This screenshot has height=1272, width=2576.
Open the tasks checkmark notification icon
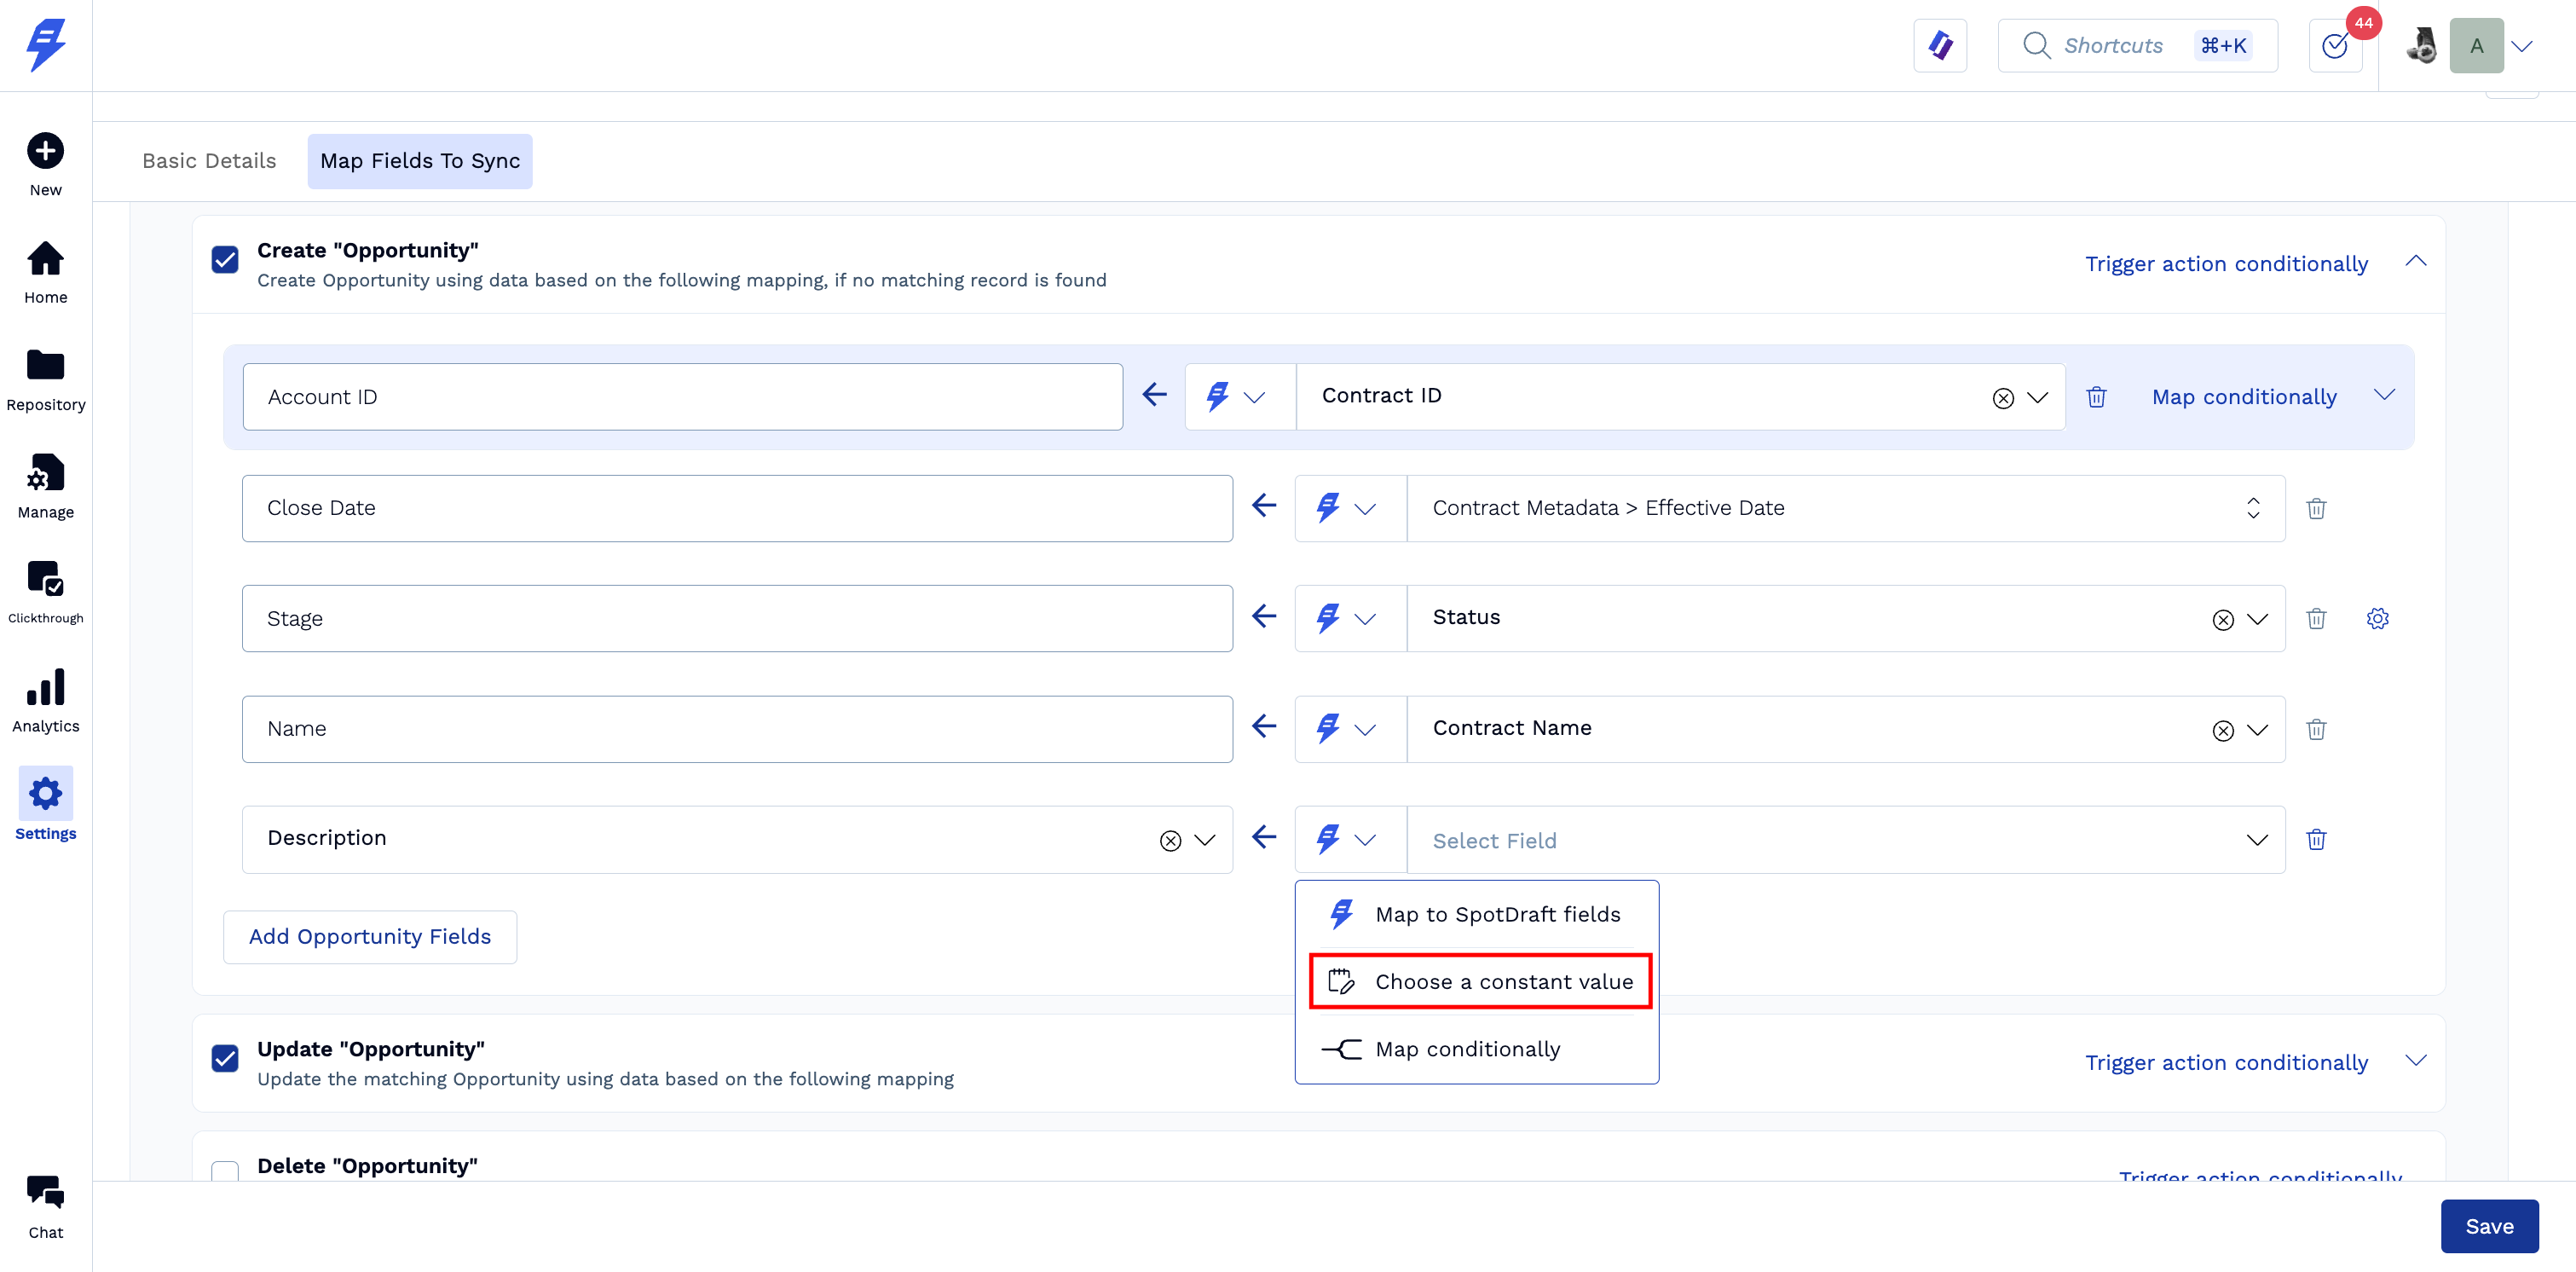pos(2335,46)
